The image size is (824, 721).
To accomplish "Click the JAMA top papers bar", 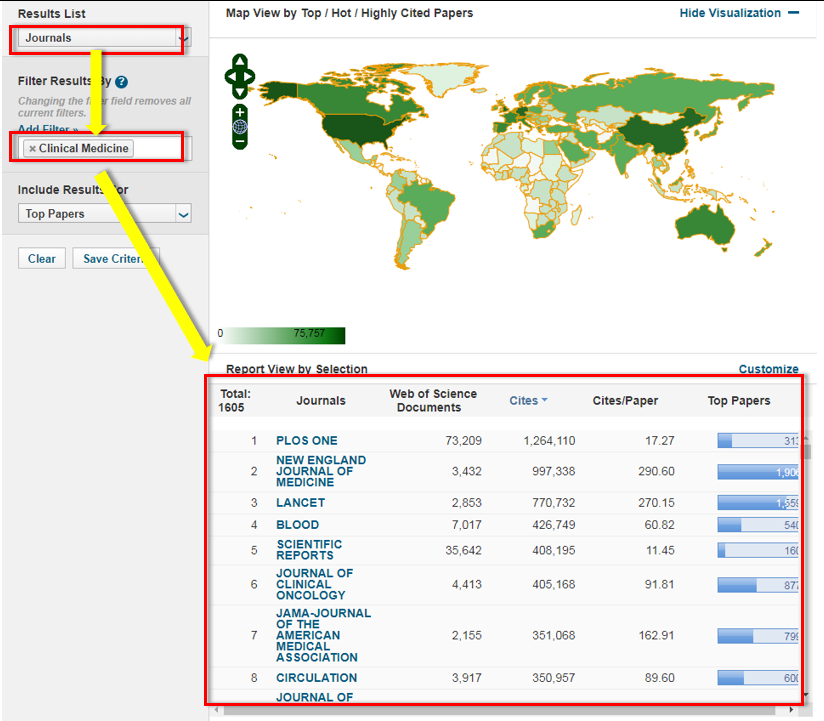I will point(758,635).
